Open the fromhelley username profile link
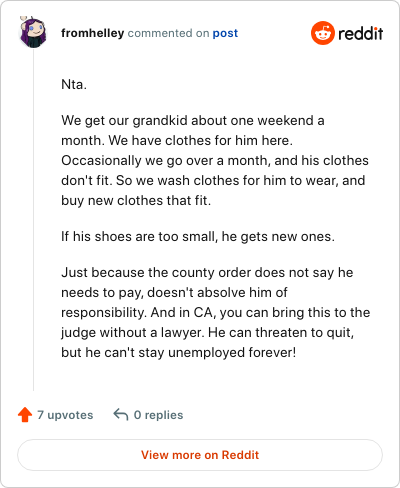400x488 pixels. pos(93,33)
